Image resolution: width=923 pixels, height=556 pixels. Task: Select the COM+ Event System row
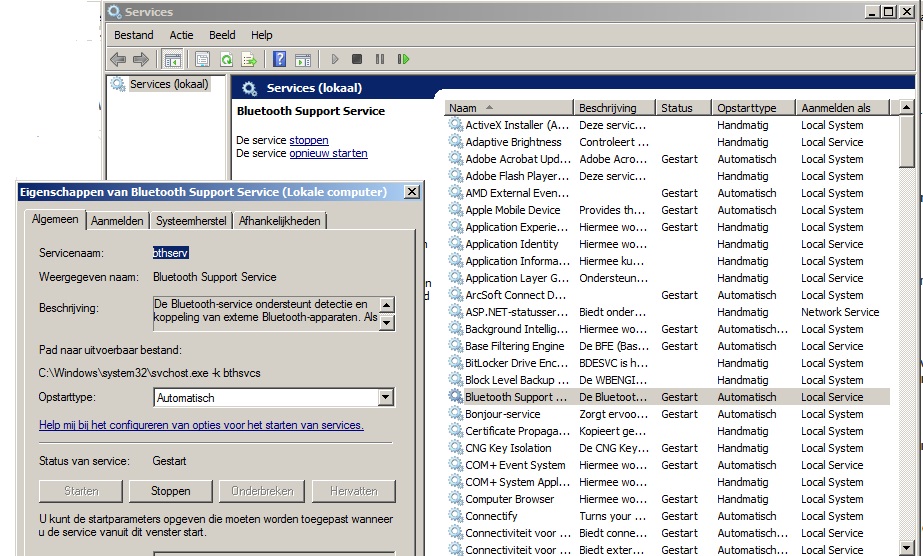pos(668,465)
